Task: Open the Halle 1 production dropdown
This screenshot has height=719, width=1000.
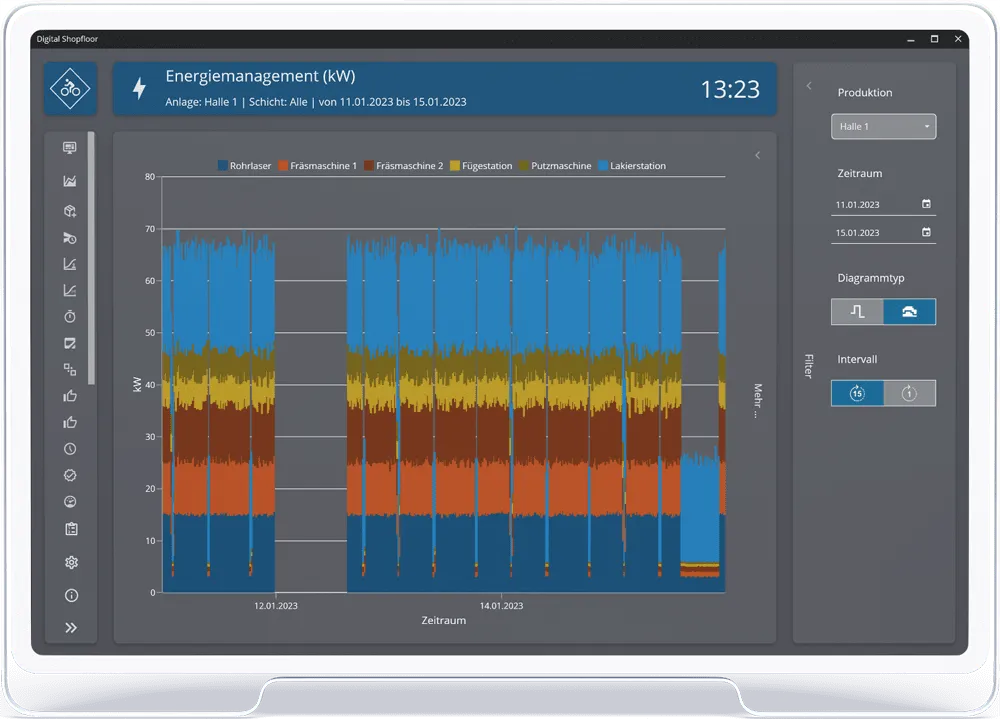Action: tap(883, 126)
